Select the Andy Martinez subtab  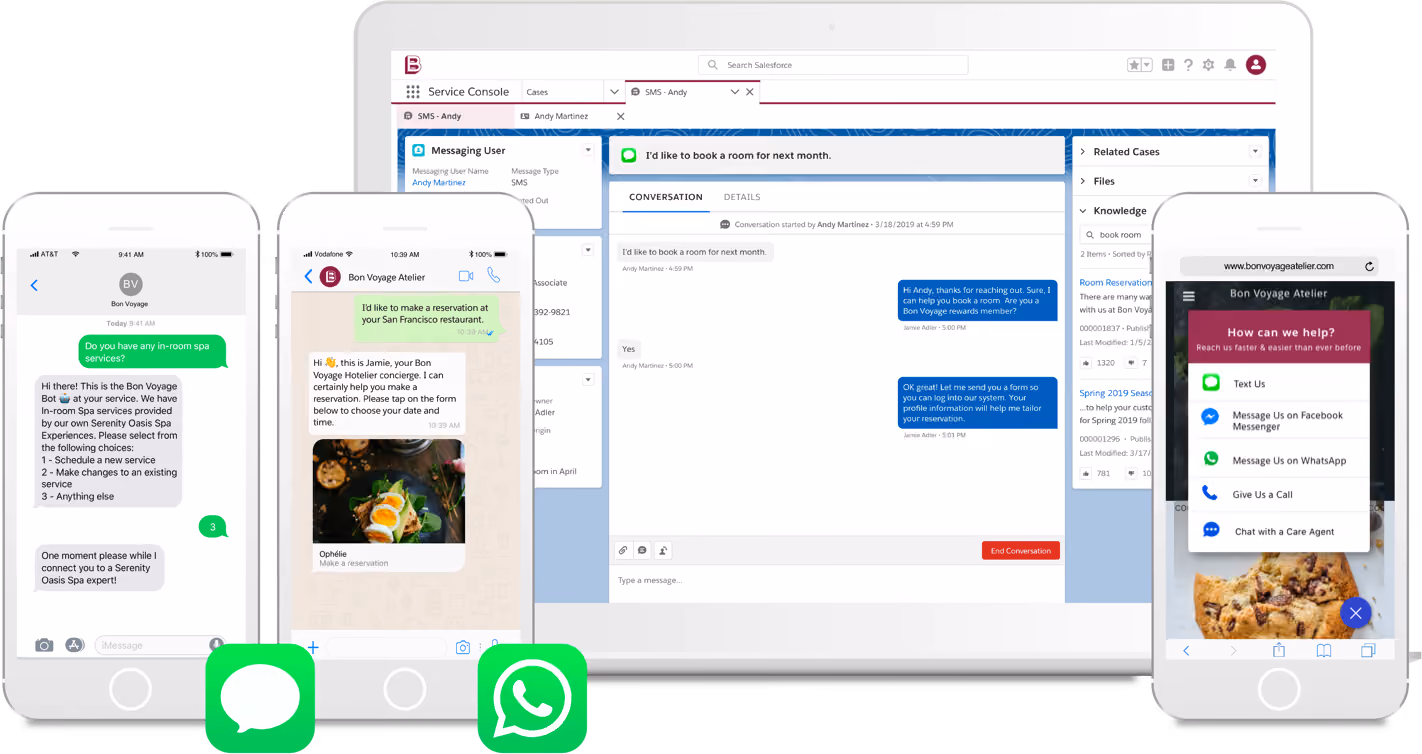click(561, 116)
